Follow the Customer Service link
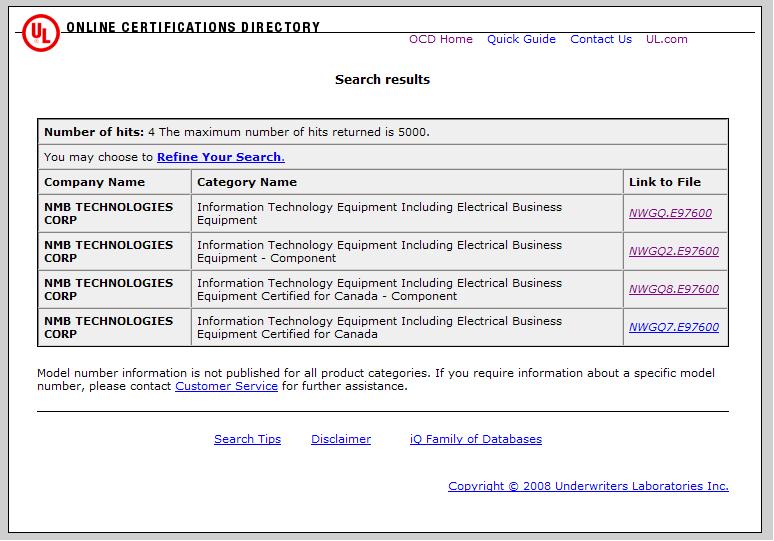 (x=227, y=386)
